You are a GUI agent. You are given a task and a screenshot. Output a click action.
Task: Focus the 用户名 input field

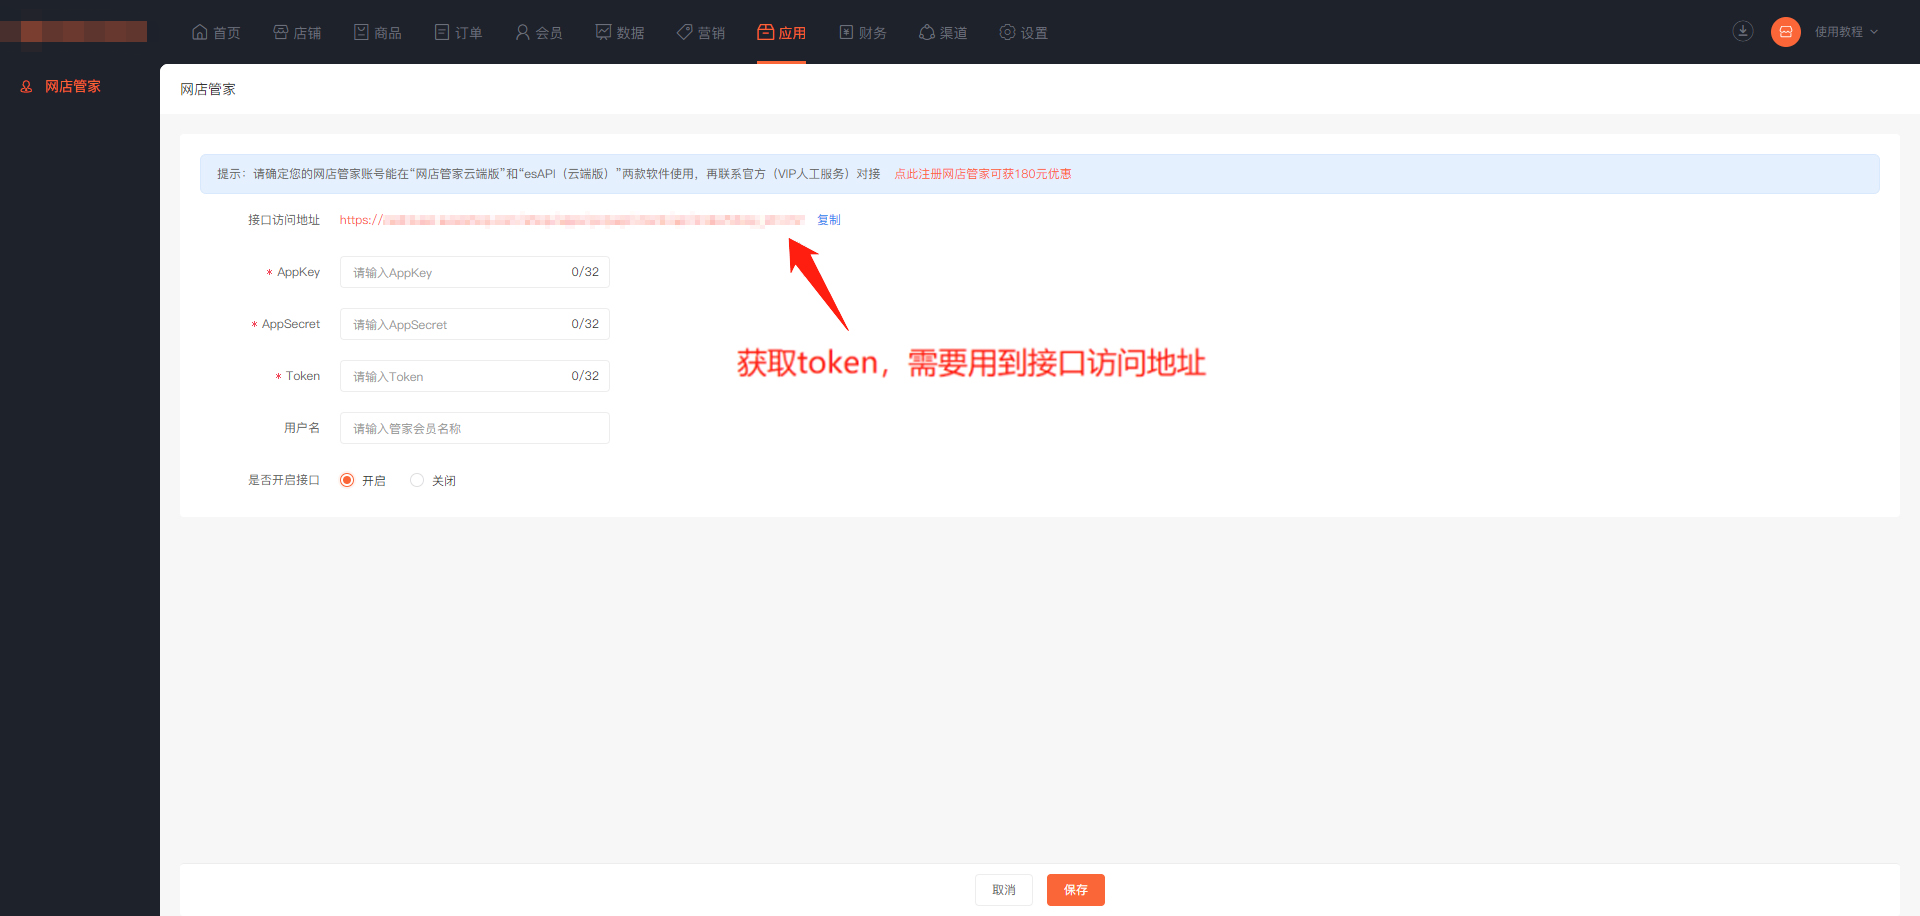[475, 428]
